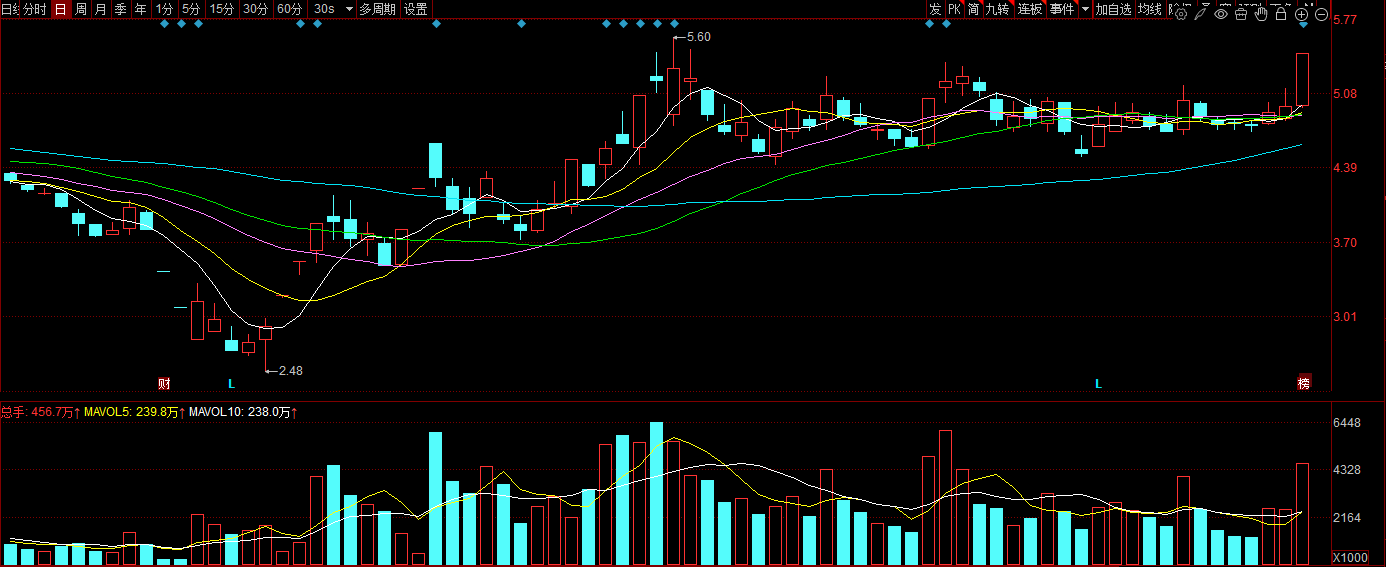Switch to 周 weekly period

tap(81, 9)
